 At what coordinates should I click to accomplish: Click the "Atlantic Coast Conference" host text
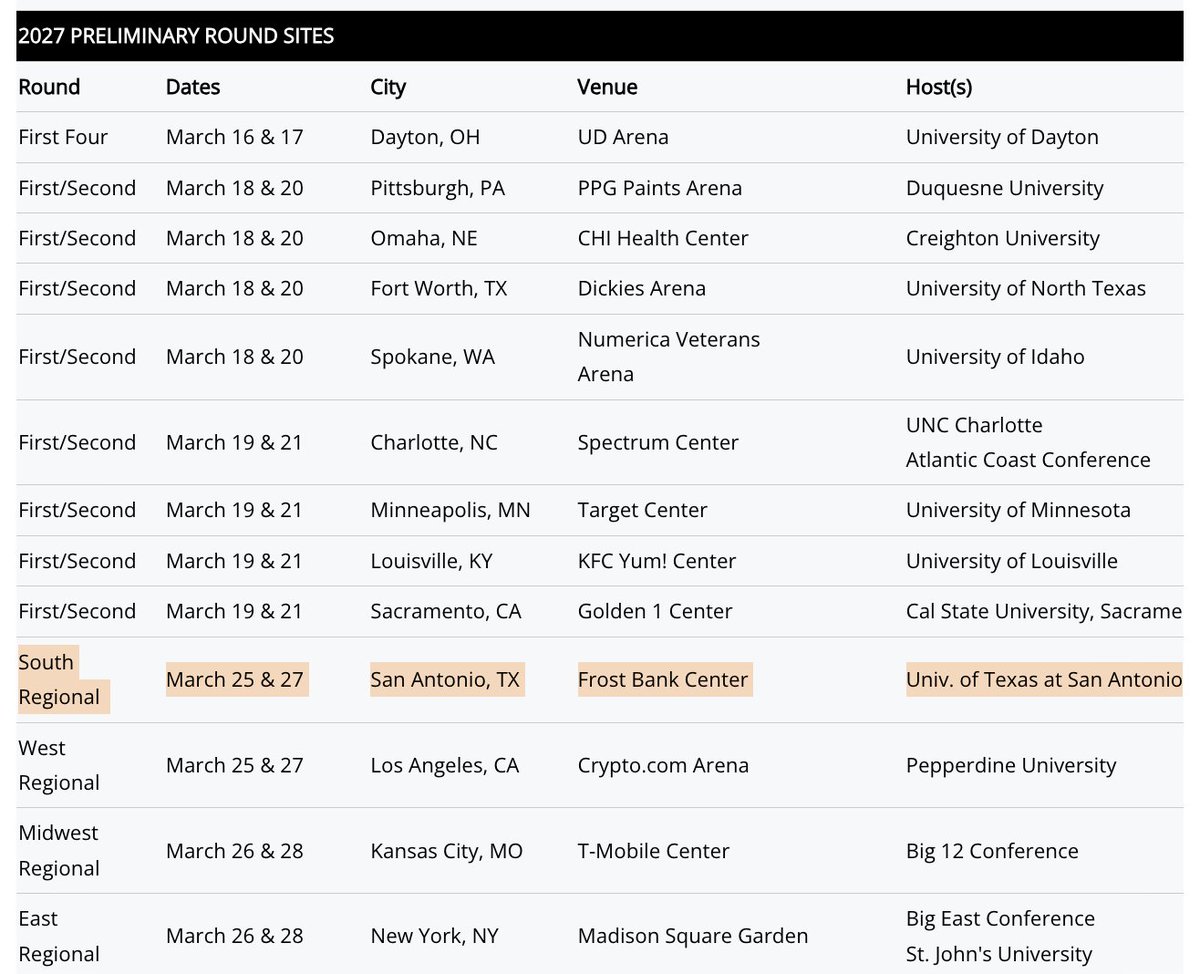point(1028,460)
